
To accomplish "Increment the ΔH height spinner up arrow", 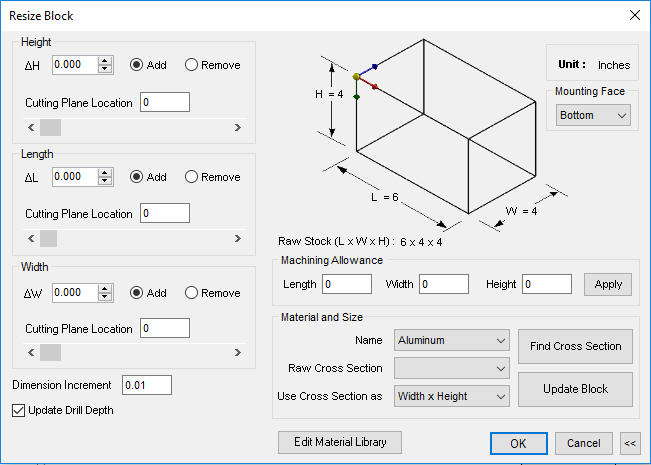I will point(105,61).
